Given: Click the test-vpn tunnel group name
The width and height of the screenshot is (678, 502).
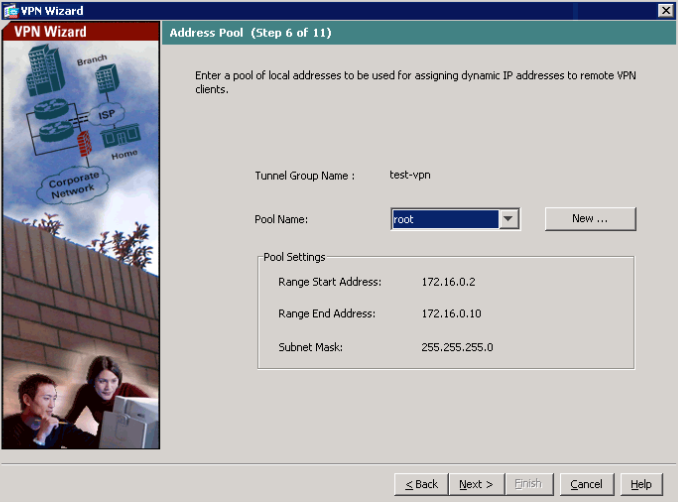Looking at the screenshot, I should tap(410, 175).
